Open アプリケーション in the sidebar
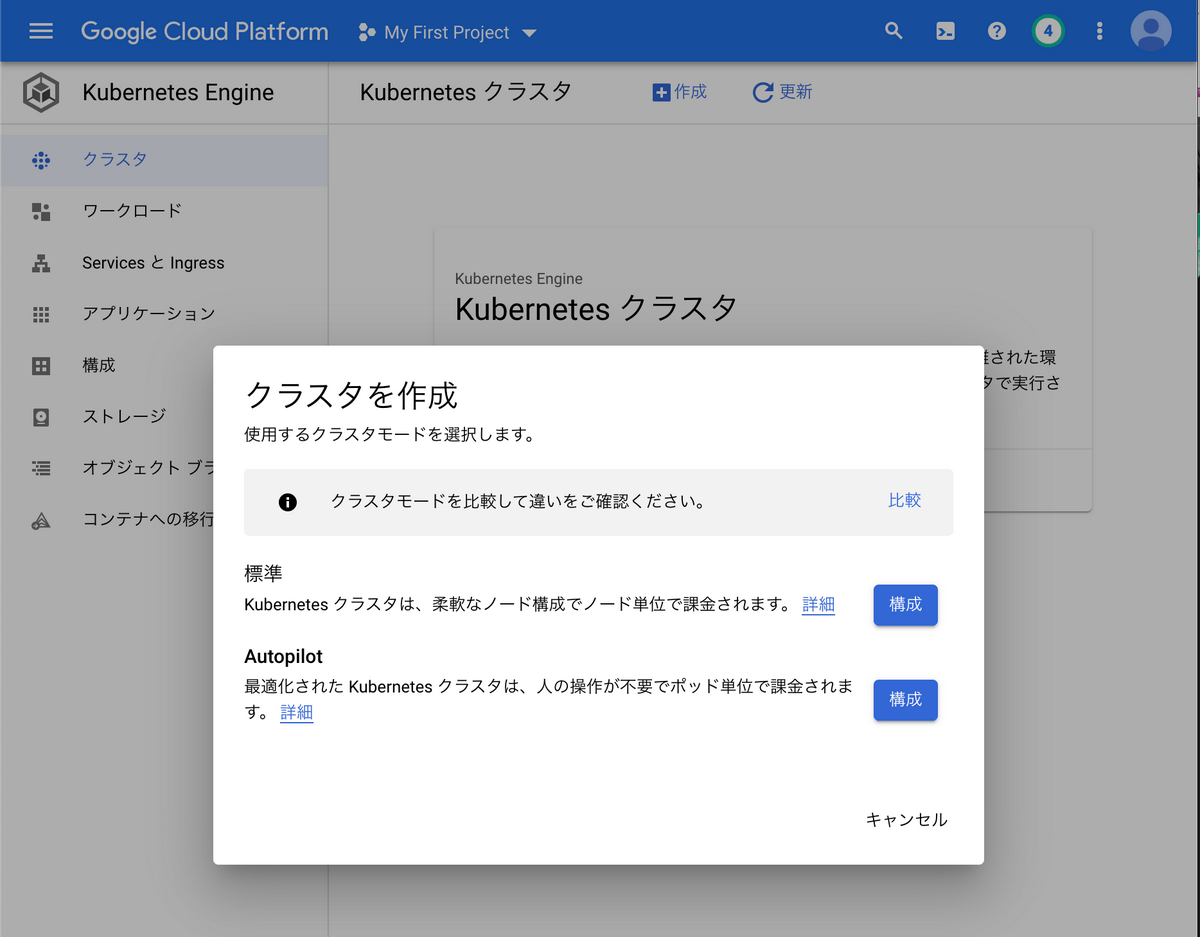The width and height of the screenshot is (1200, 937). [x=164, y=314]
